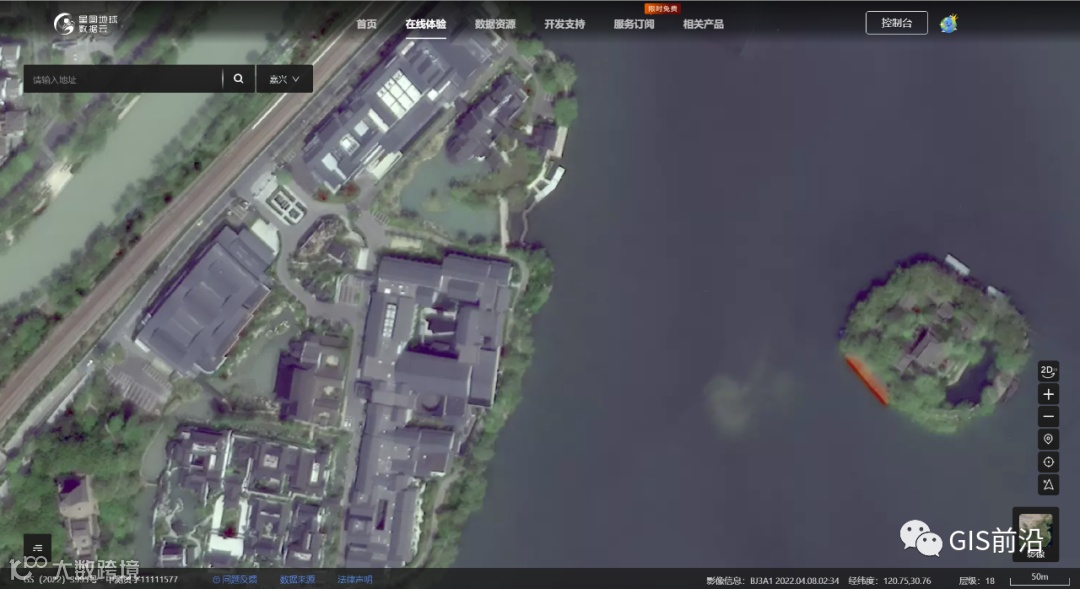The image size is (1080, 589).
Task: Open the 数据资源 menu
Action: pos(495,24)
